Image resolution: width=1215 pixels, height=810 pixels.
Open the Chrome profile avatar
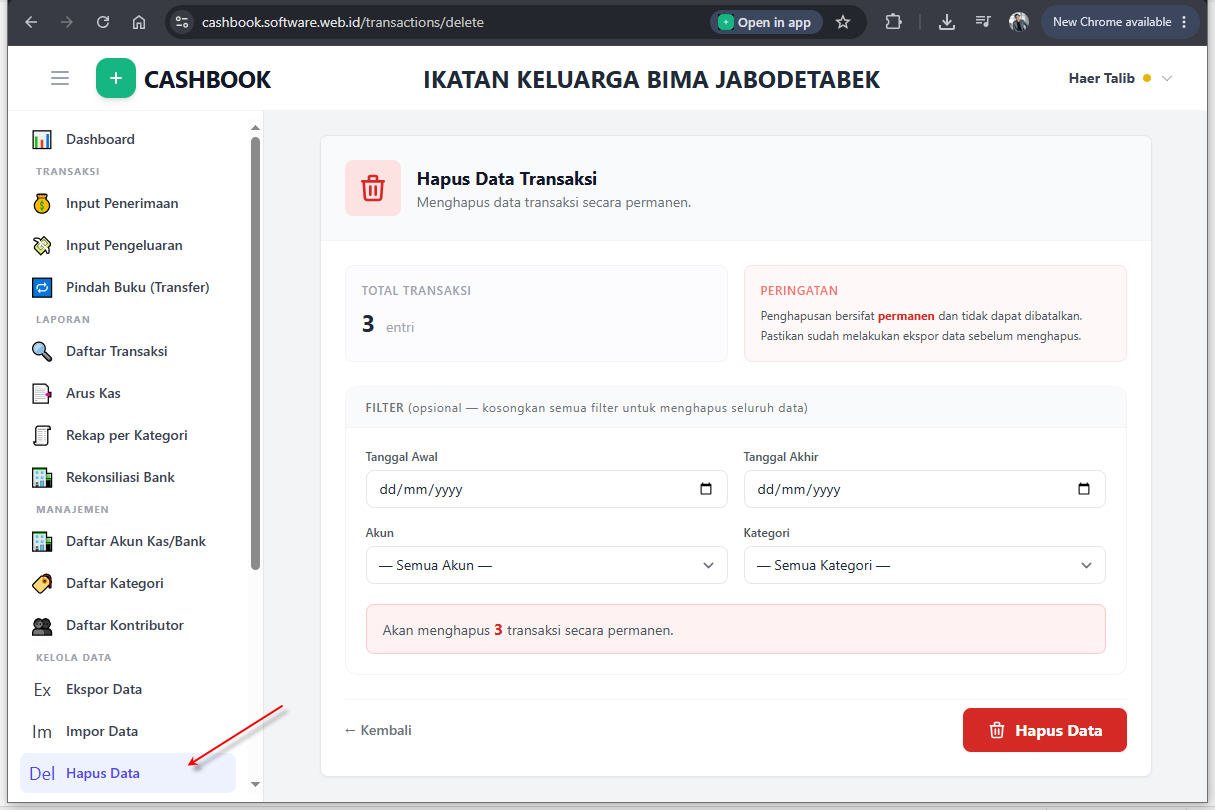(x=1019, y=22)
